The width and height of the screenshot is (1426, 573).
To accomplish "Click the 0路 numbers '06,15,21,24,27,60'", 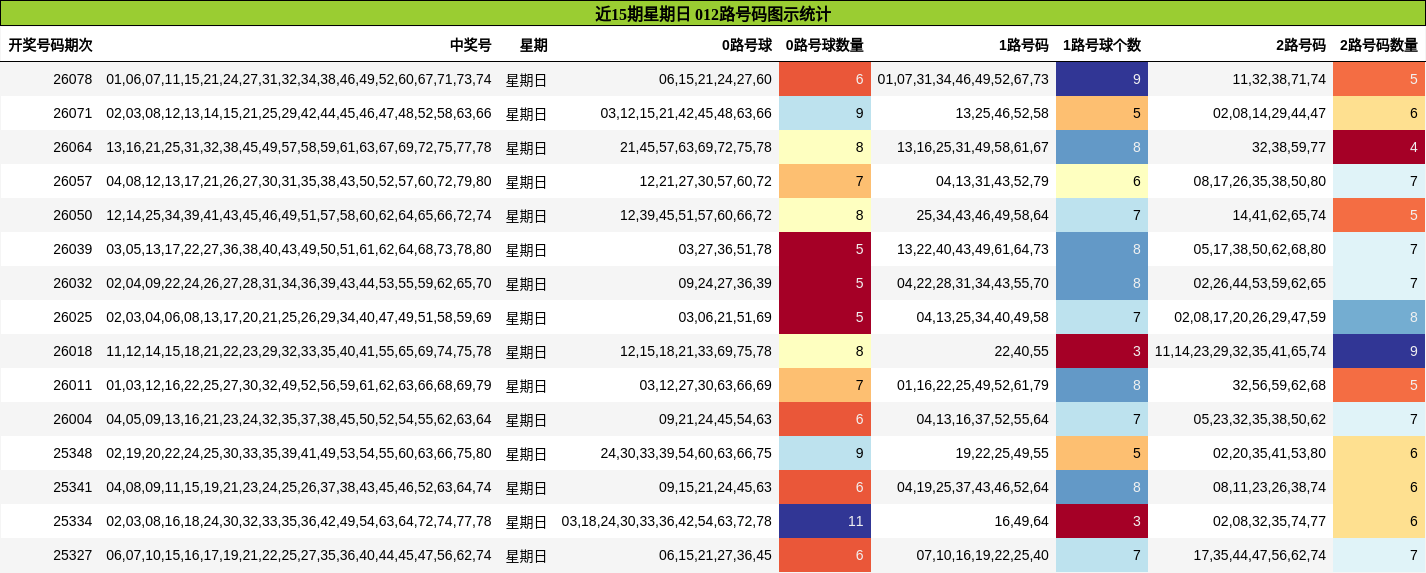I will click(x=715, y=79).
